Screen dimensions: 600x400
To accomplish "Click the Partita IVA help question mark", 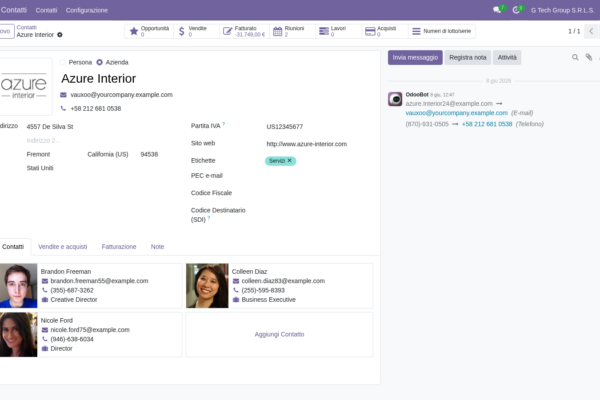I will click(x=223, y=124).
